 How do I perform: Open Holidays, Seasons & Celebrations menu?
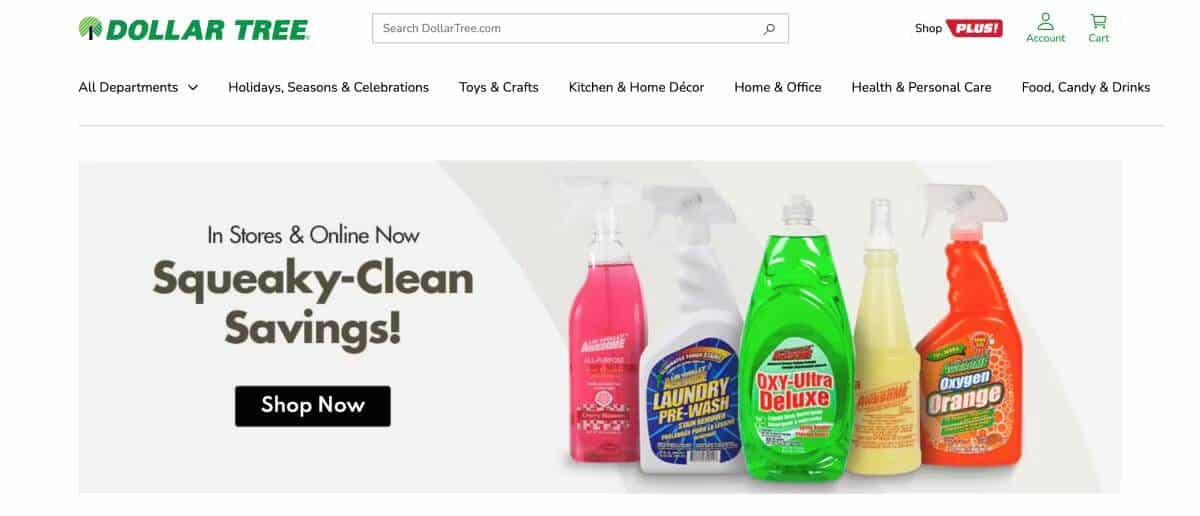328,87
